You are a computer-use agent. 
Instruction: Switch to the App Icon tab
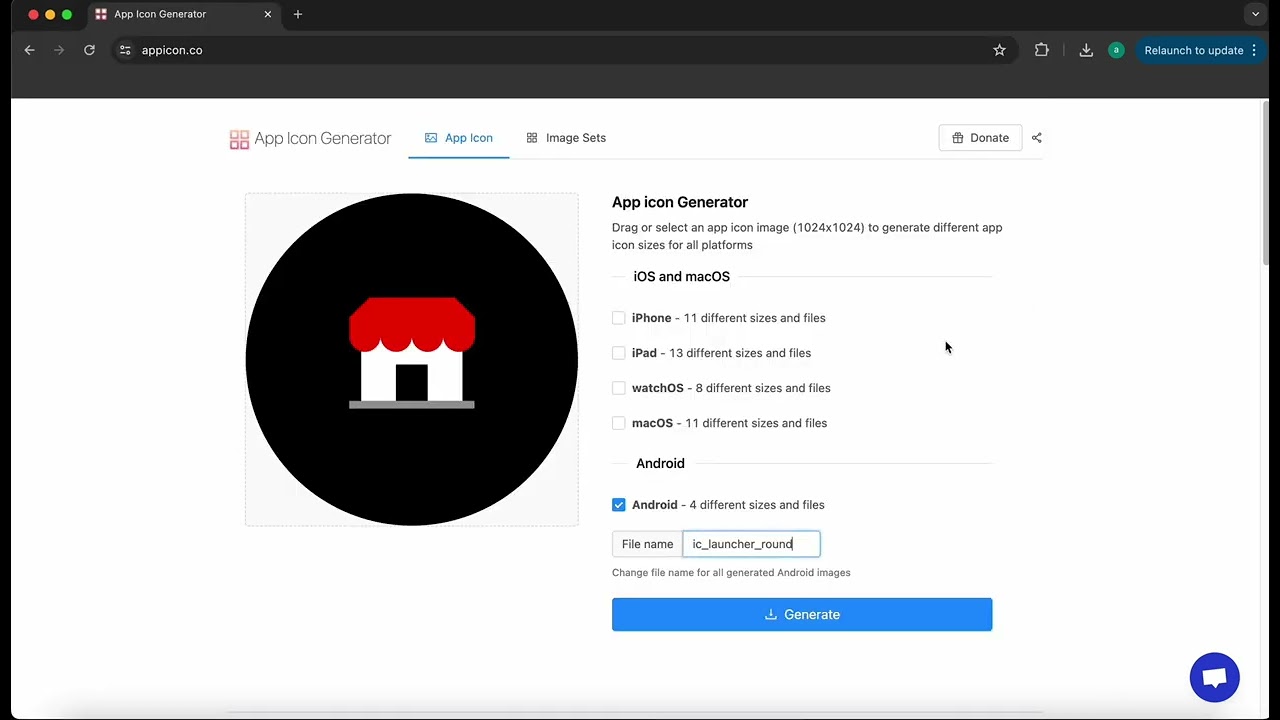pos(459,138)
